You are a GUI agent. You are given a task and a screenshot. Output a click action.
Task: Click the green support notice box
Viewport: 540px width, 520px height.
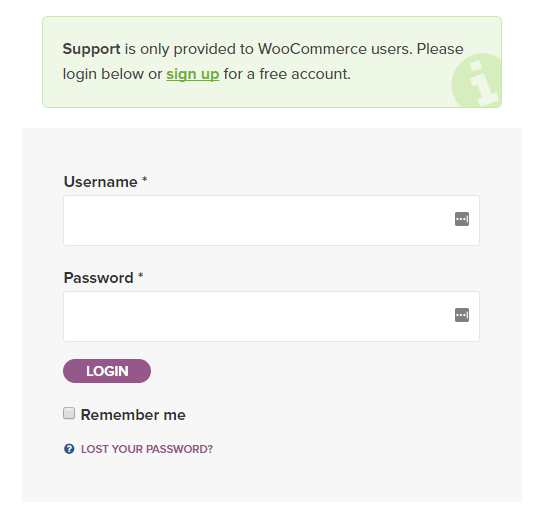[272, 62]
